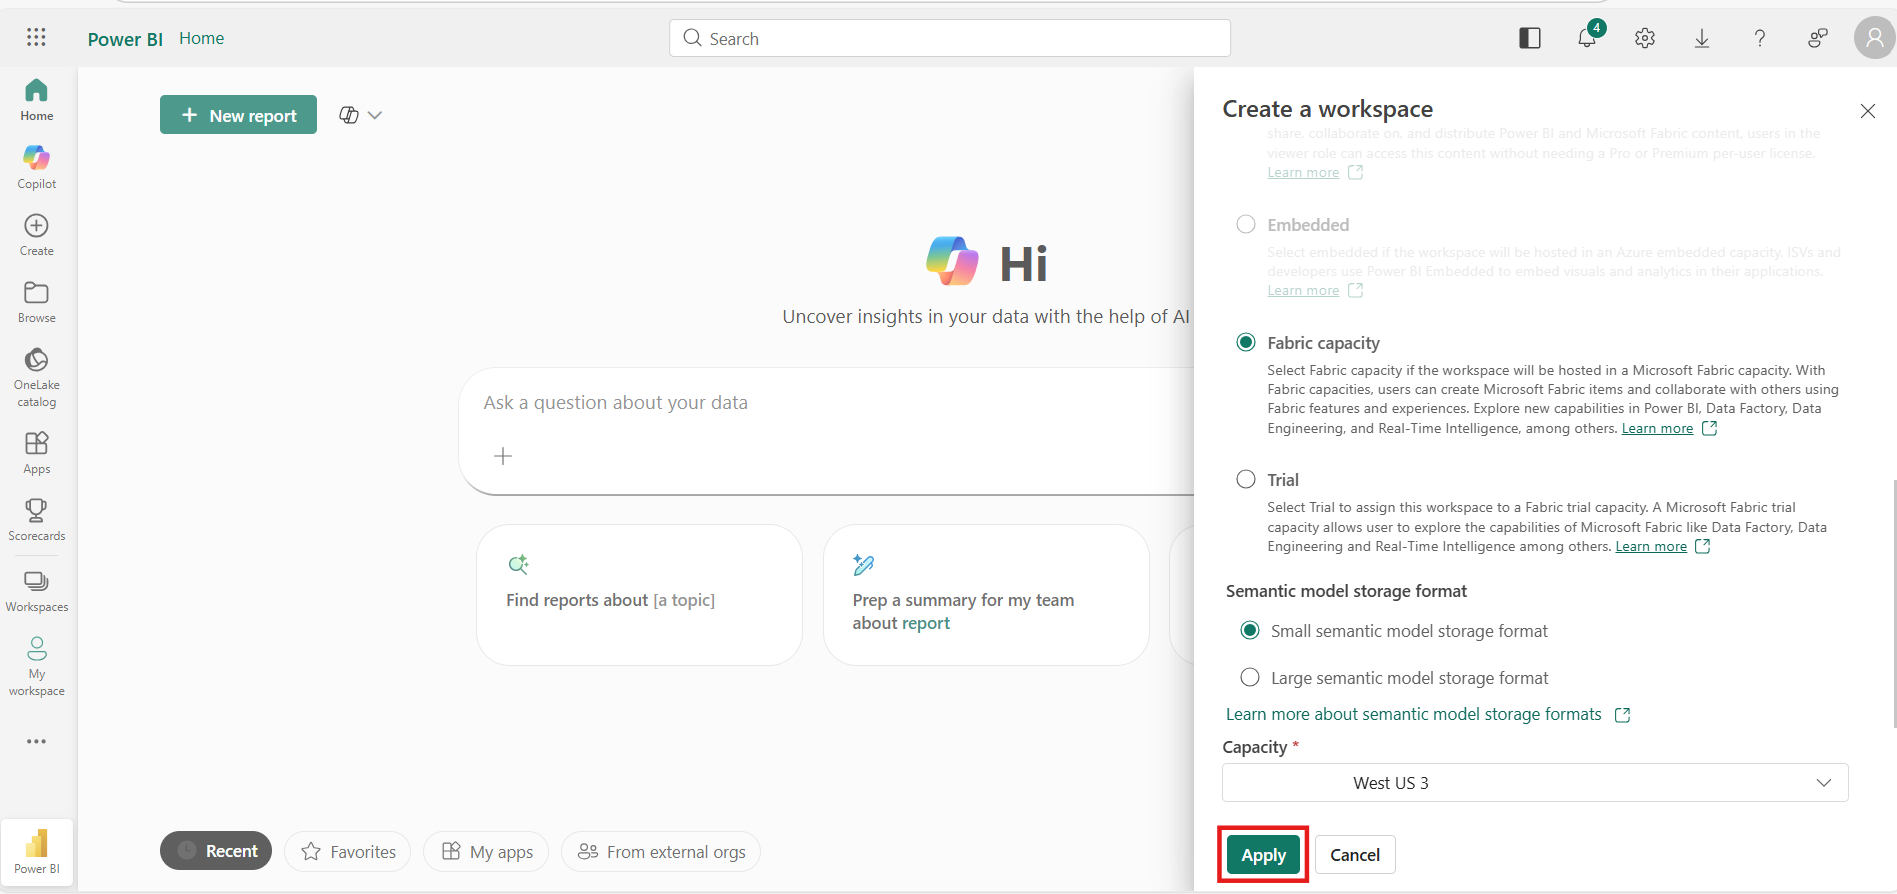The image size is (1897, 894).
Task: Click the Copilot logo beside Hi
Action: (952, 261)
